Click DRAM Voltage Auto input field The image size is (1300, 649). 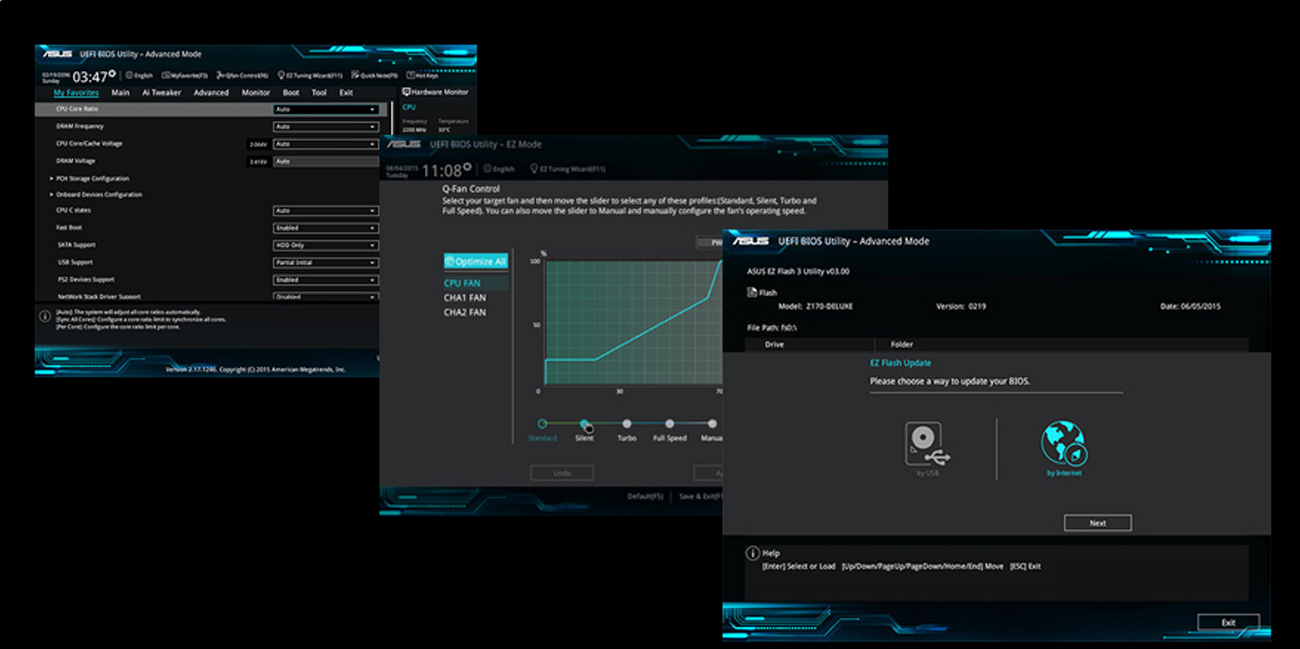326,160
